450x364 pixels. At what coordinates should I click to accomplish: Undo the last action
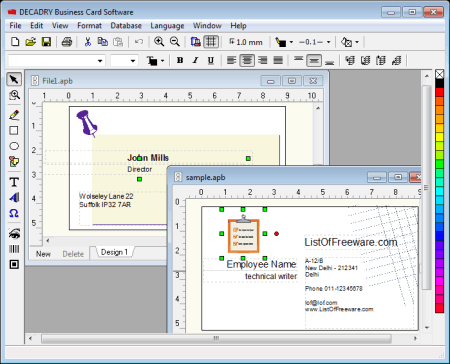(139, 42)
